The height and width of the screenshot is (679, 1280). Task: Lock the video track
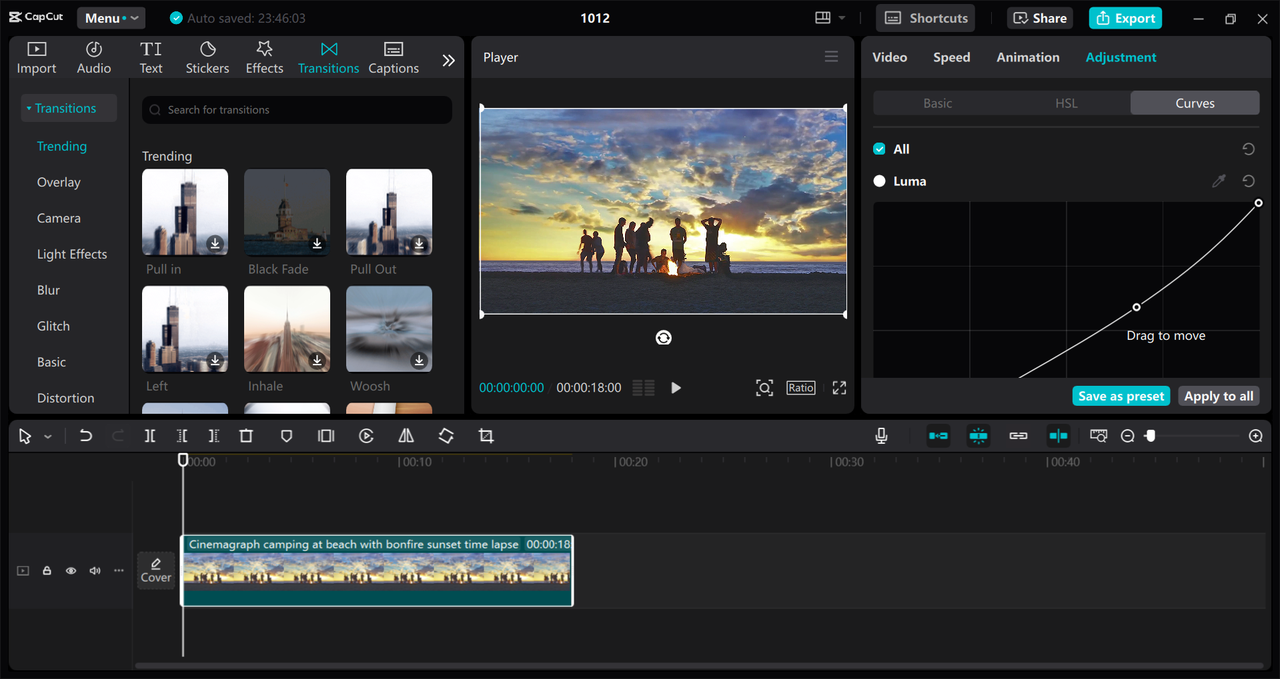pyautogui.click(x=47, y=571)
